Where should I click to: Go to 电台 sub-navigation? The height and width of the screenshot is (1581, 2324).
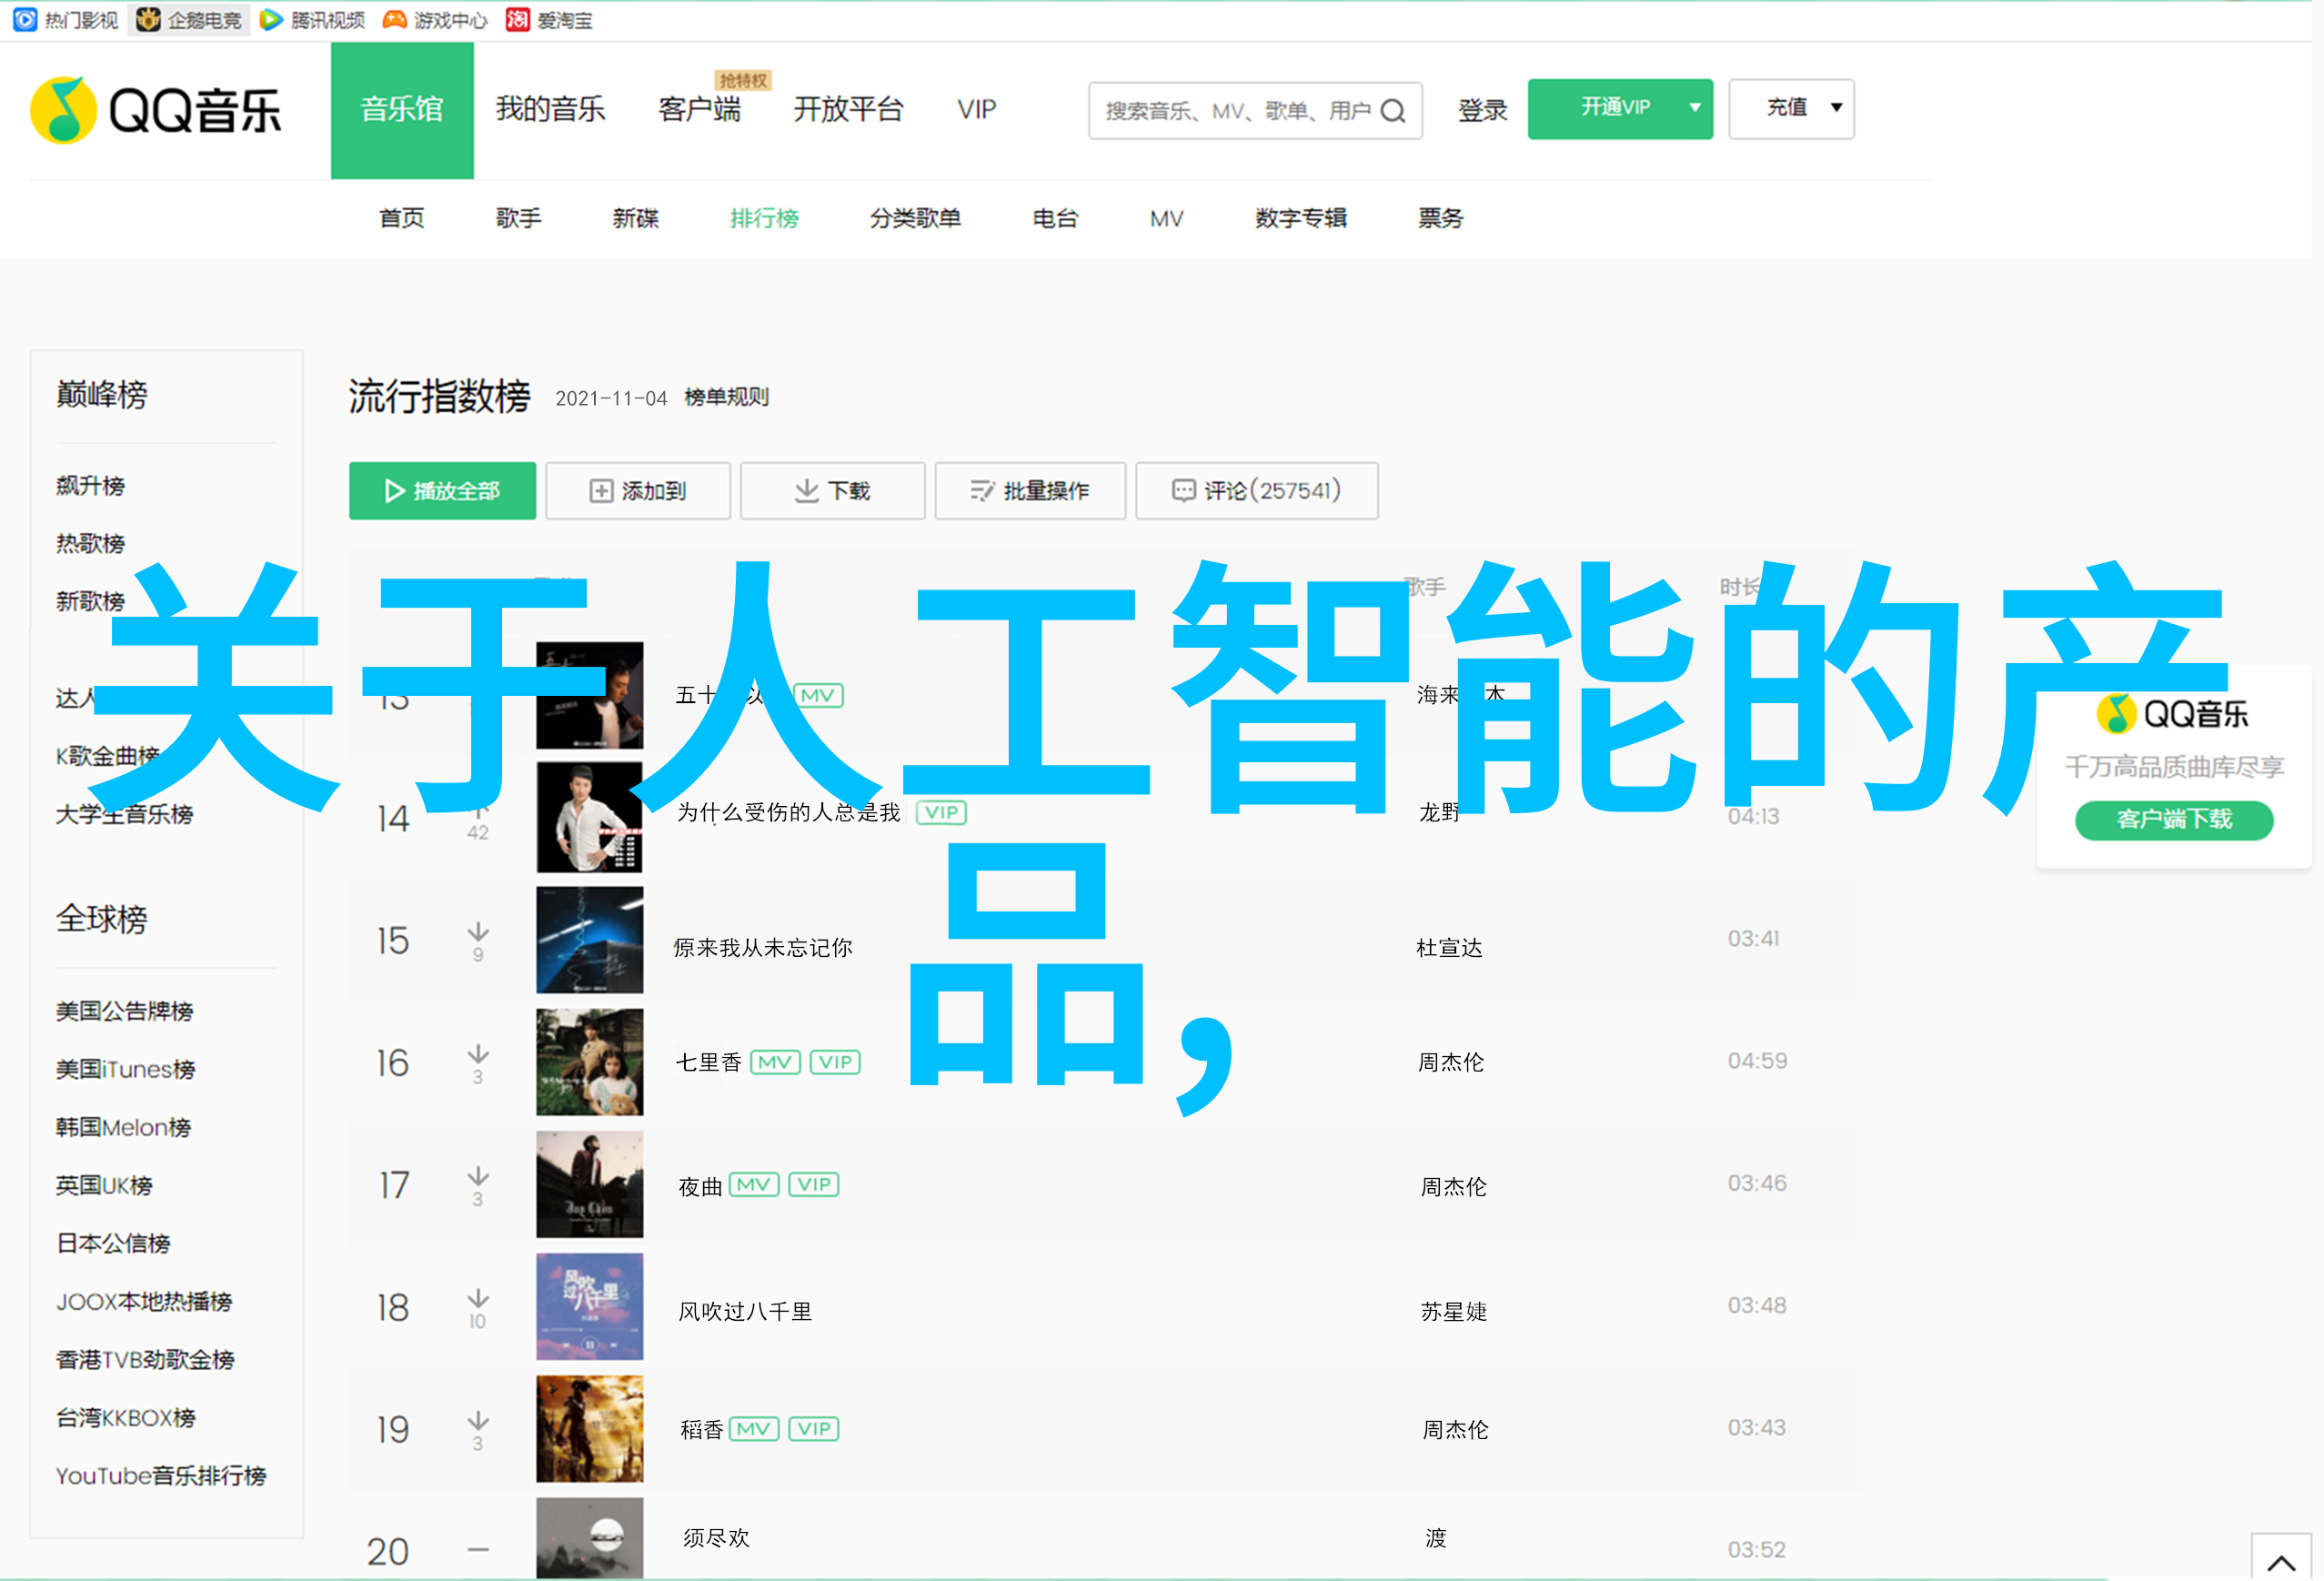click(x=1055, y=218)
